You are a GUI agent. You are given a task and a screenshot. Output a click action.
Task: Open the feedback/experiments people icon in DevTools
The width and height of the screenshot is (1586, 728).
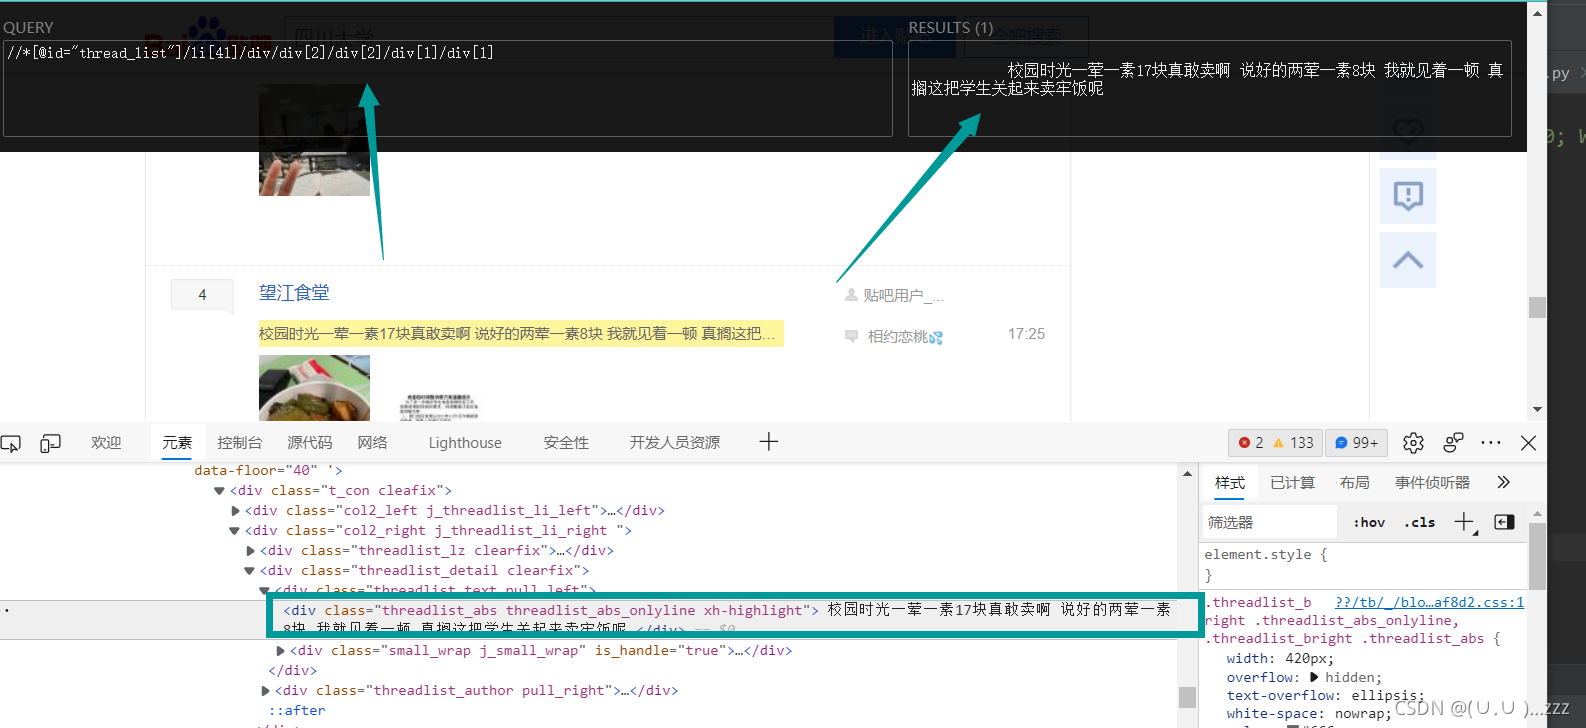click(1453, 442)
